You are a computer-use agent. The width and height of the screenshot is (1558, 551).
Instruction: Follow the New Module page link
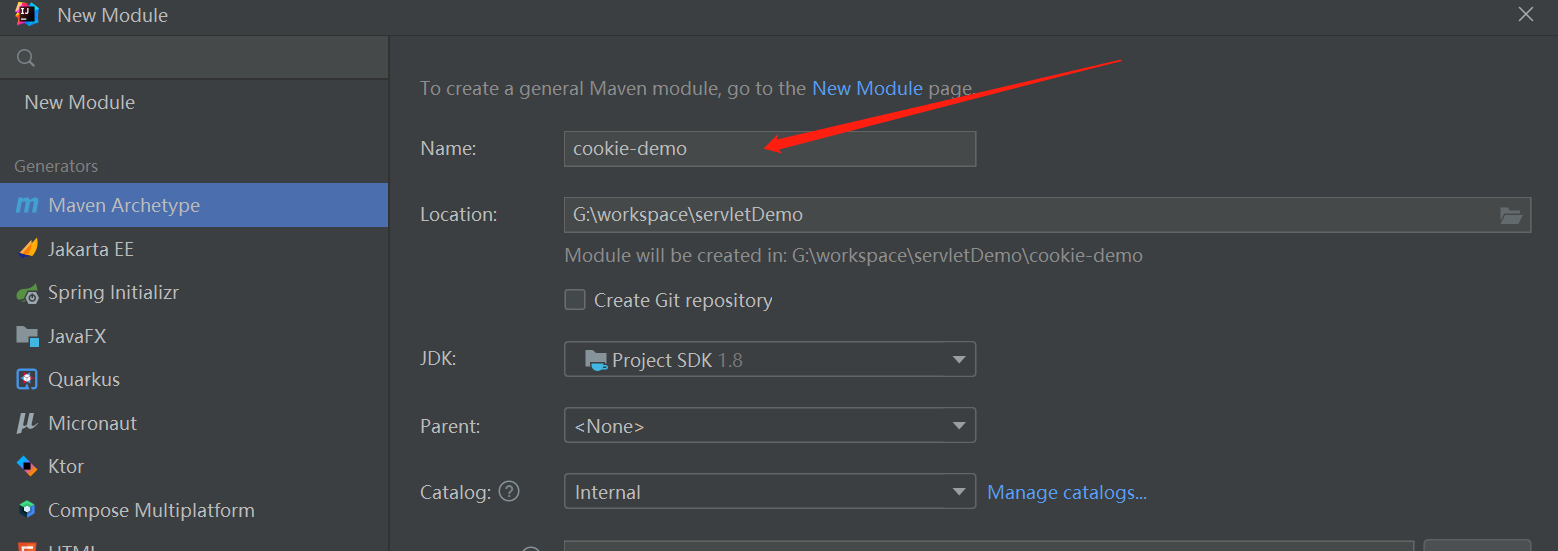867,89
